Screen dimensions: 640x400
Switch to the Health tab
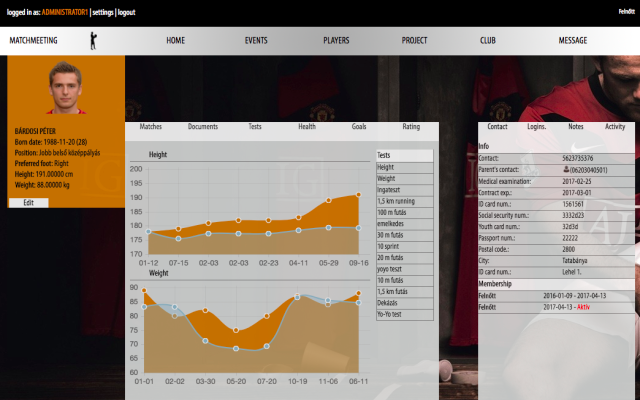tap(307, 127)
